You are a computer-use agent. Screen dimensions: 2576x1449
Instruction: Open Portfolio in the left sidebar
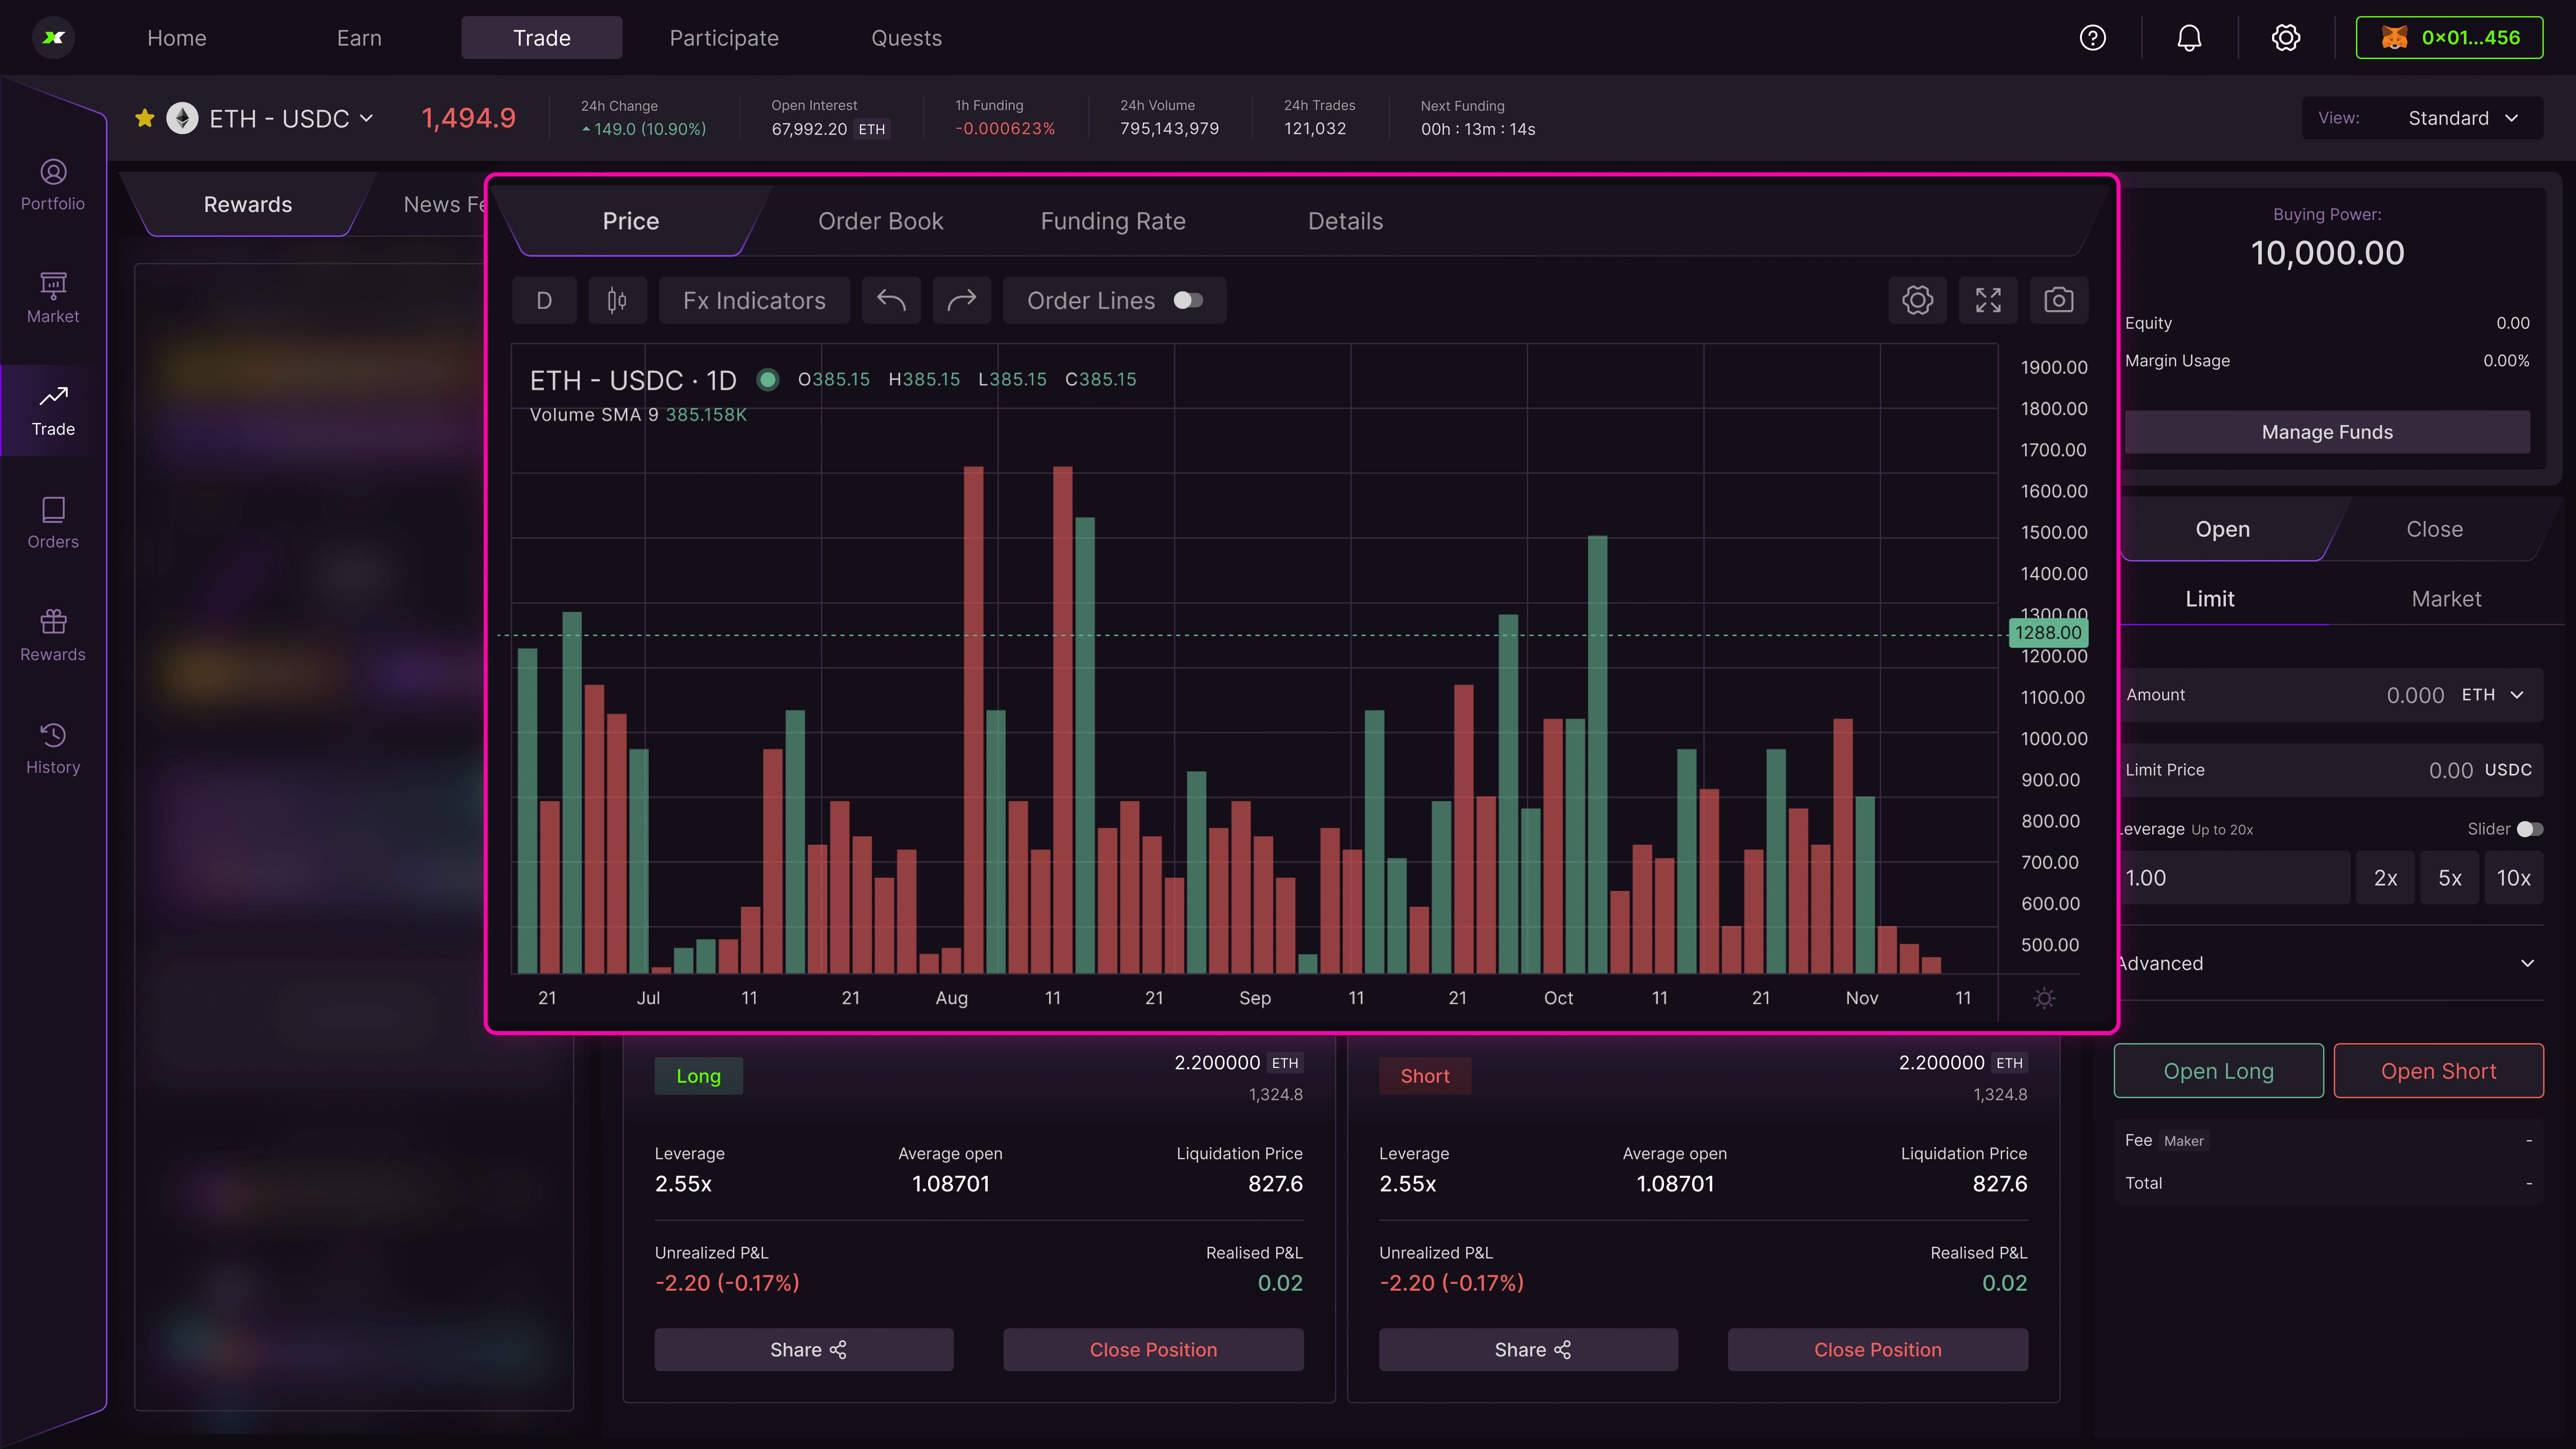pos(53,186)
